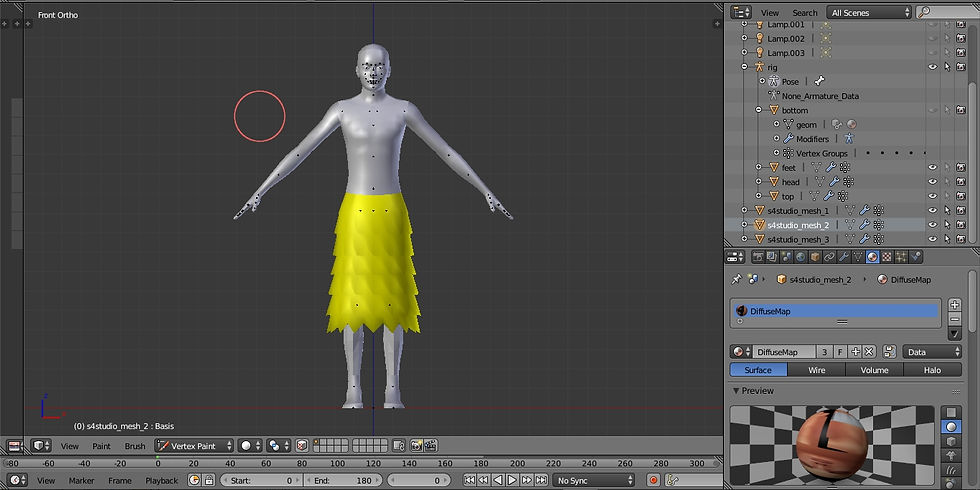
Task: Open the Render Layers properties tab icon
Action: point(772,257)
